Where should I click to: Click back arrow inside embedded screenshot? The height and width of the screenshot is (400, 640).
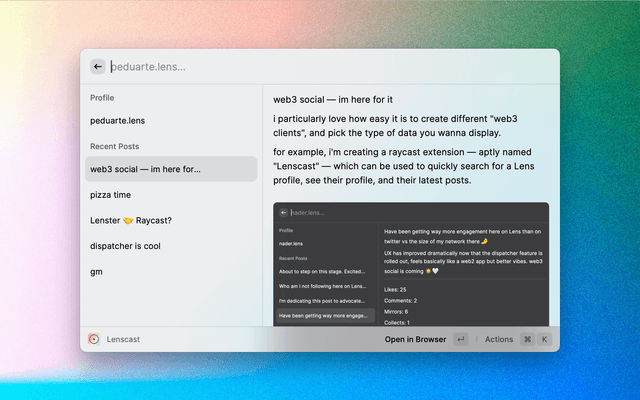coord(284,212)
